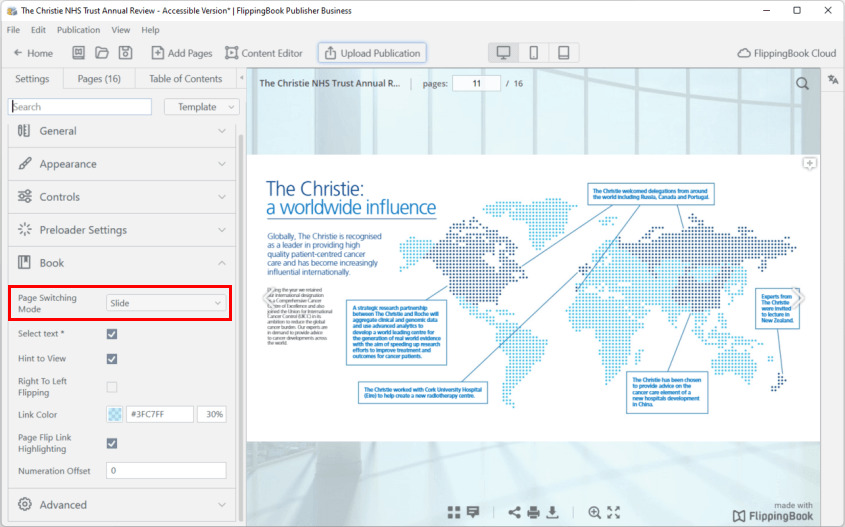
Task: Click Add Pages button
Action: coord(182,53)
